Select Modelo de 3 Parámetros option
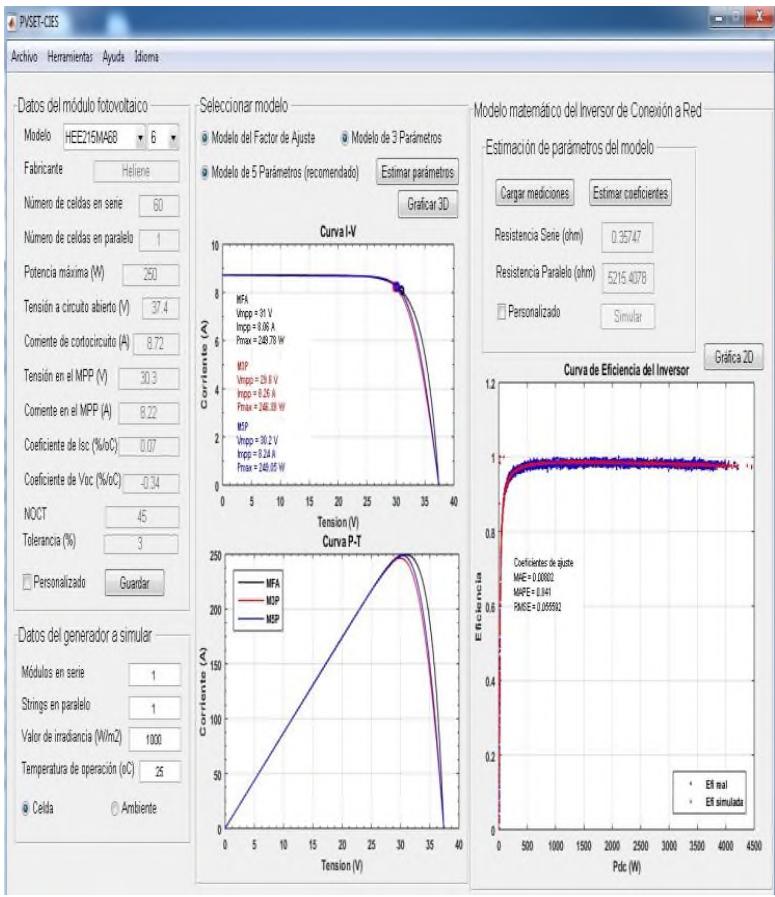Screen dimensions: 775x897 346,137
